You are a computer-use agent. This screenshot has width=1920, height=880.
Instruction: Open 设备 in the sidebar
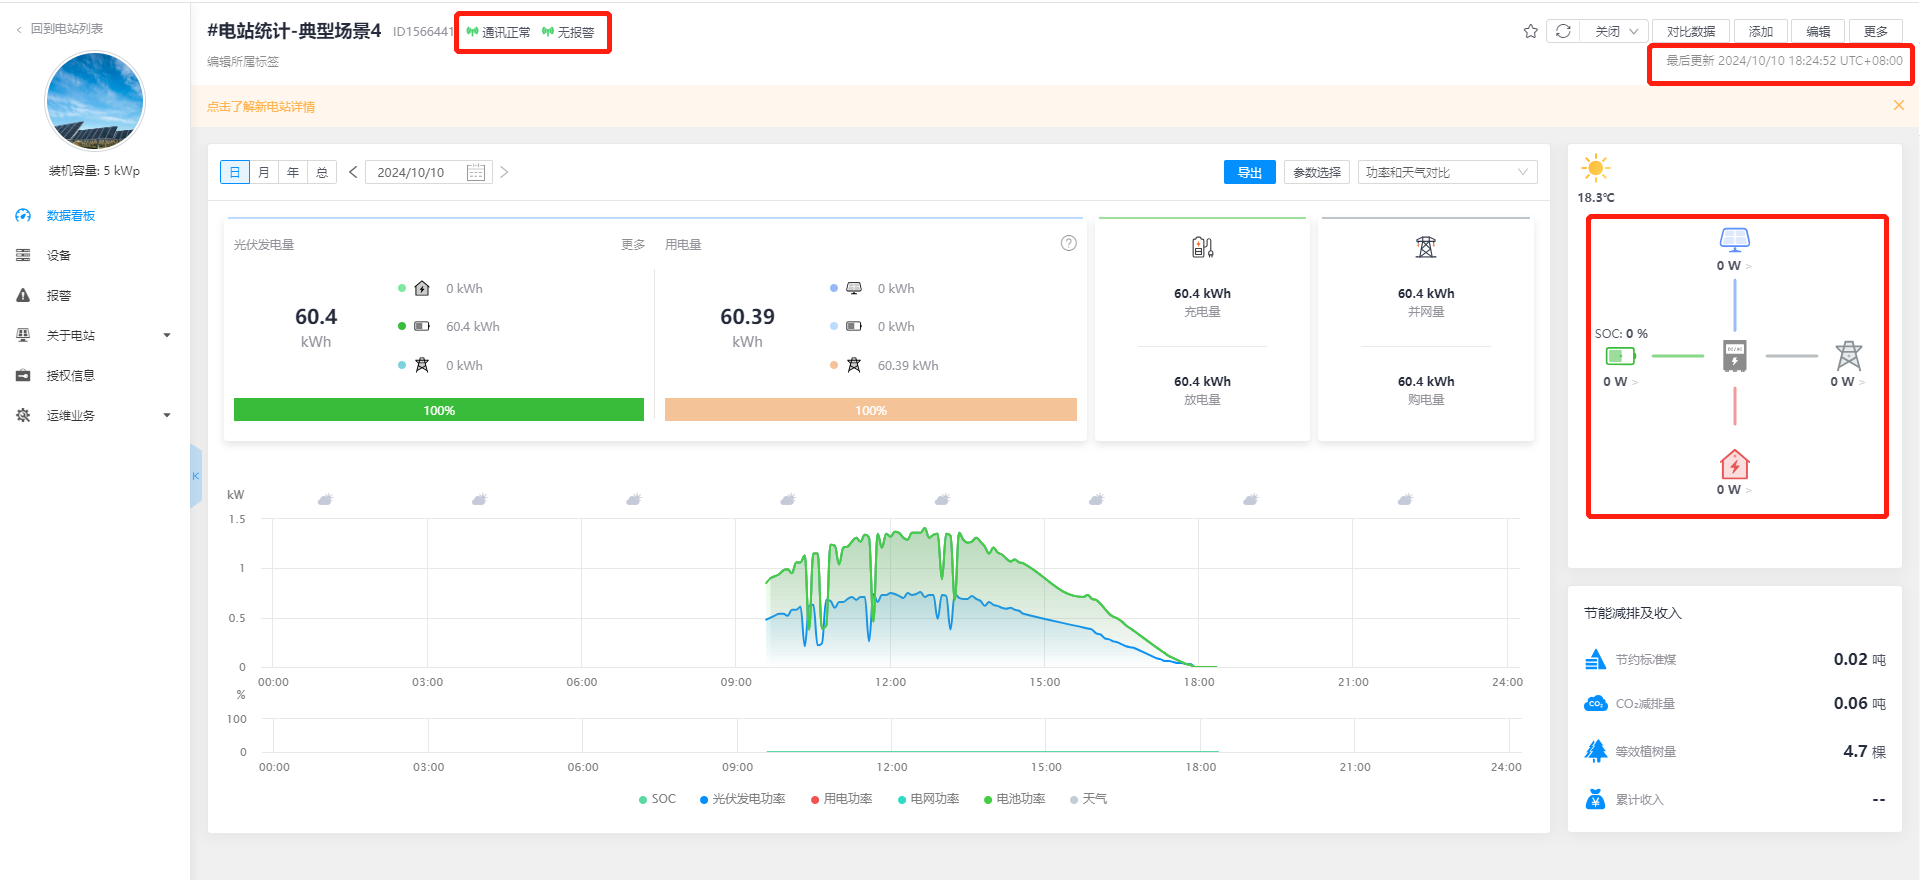(x=59, y=256)
